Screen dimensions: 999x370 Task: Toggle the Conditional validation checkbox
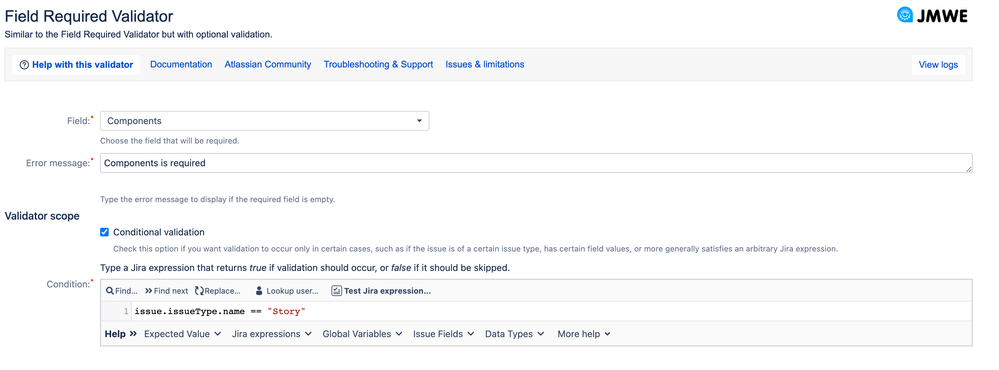click(104, 232)
